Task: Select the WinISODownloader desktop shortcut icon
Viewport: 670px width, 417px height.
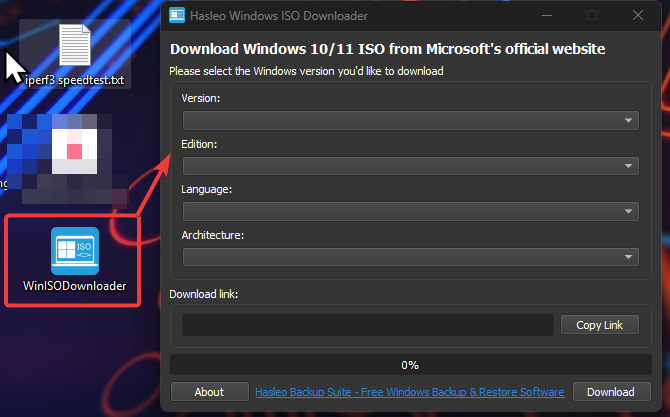Action: pos(75,255)
